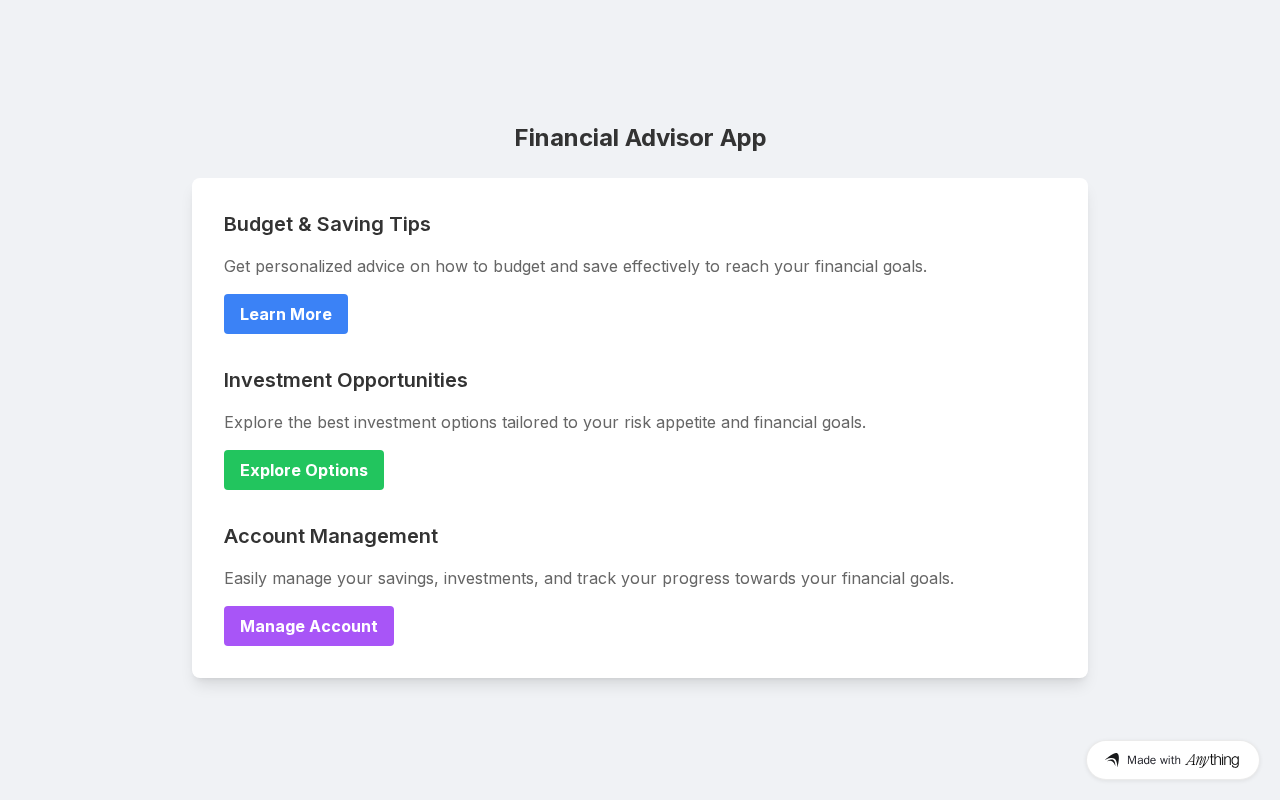Screen dimensions: 1280x800
Task: Click the word "investments" in the account description
Action: pyautogui.click(x=490, y=578)
